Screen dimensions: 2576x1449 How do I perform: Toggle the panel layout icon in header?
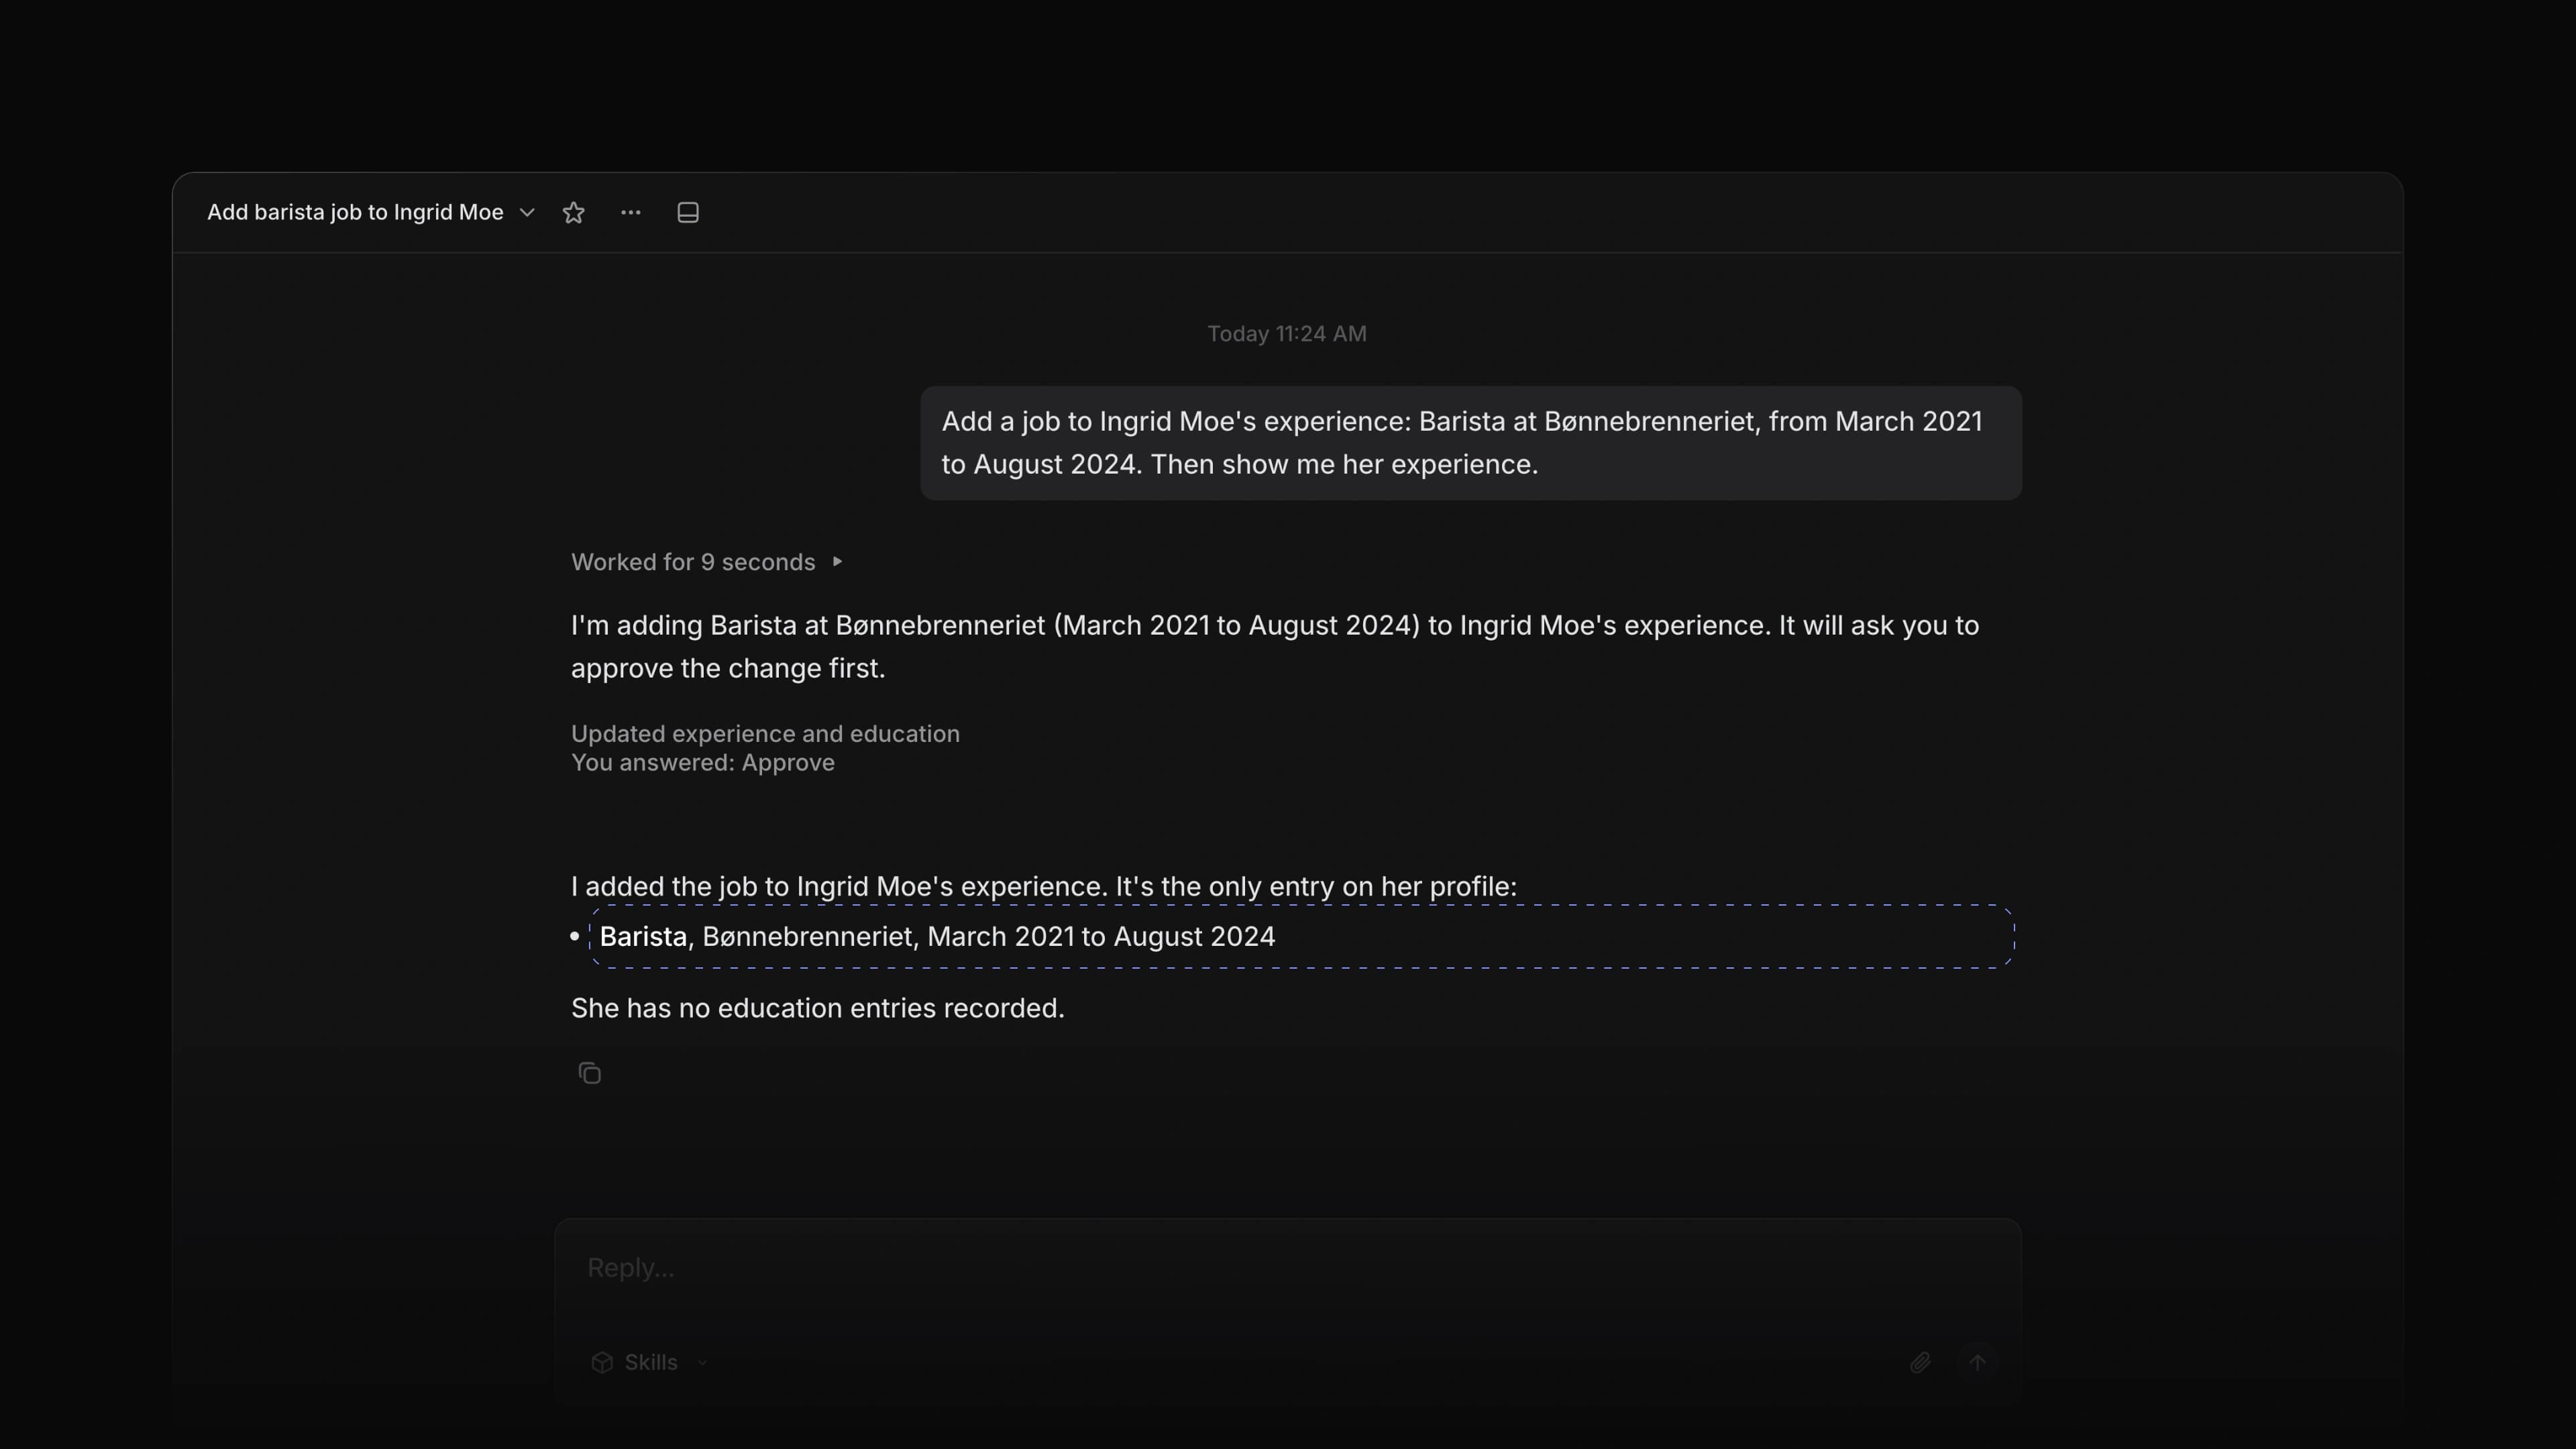pyautogui.click(x=688, y=212)
